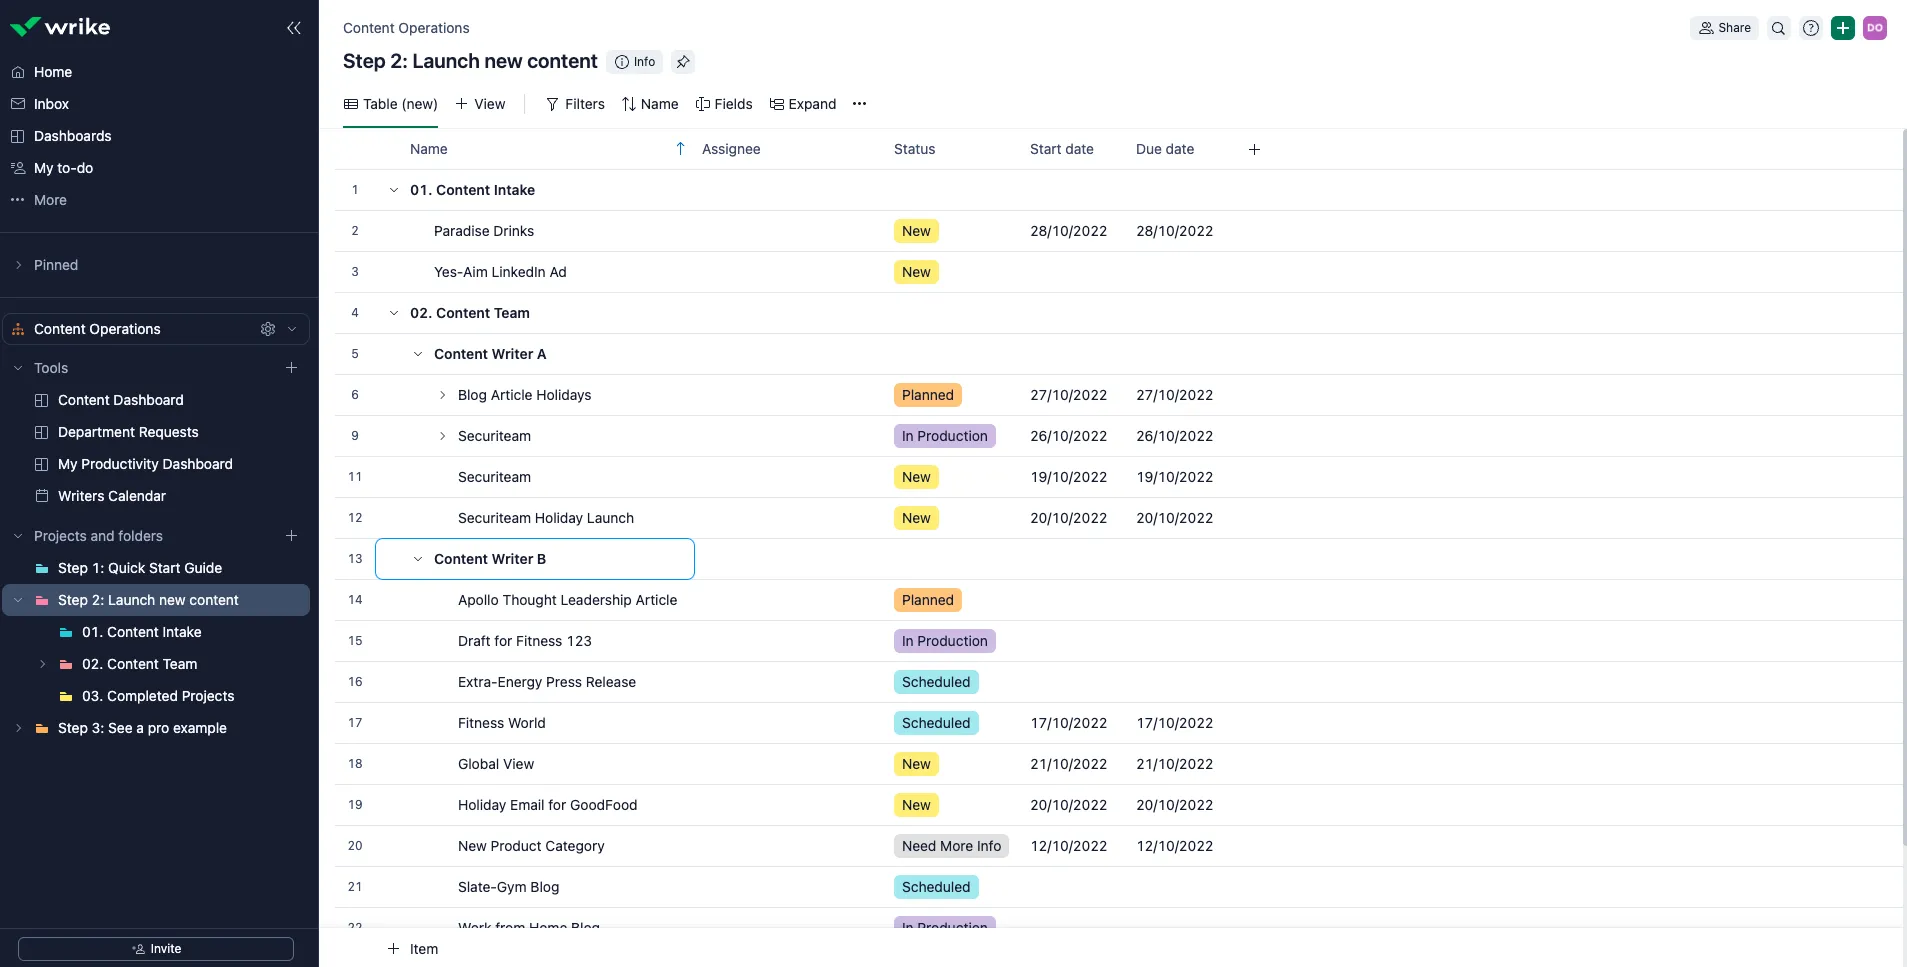This screenshot has width=1907, height=967.
Task: Collapse the 01. Content Intake group
Action: coord(394,190)
